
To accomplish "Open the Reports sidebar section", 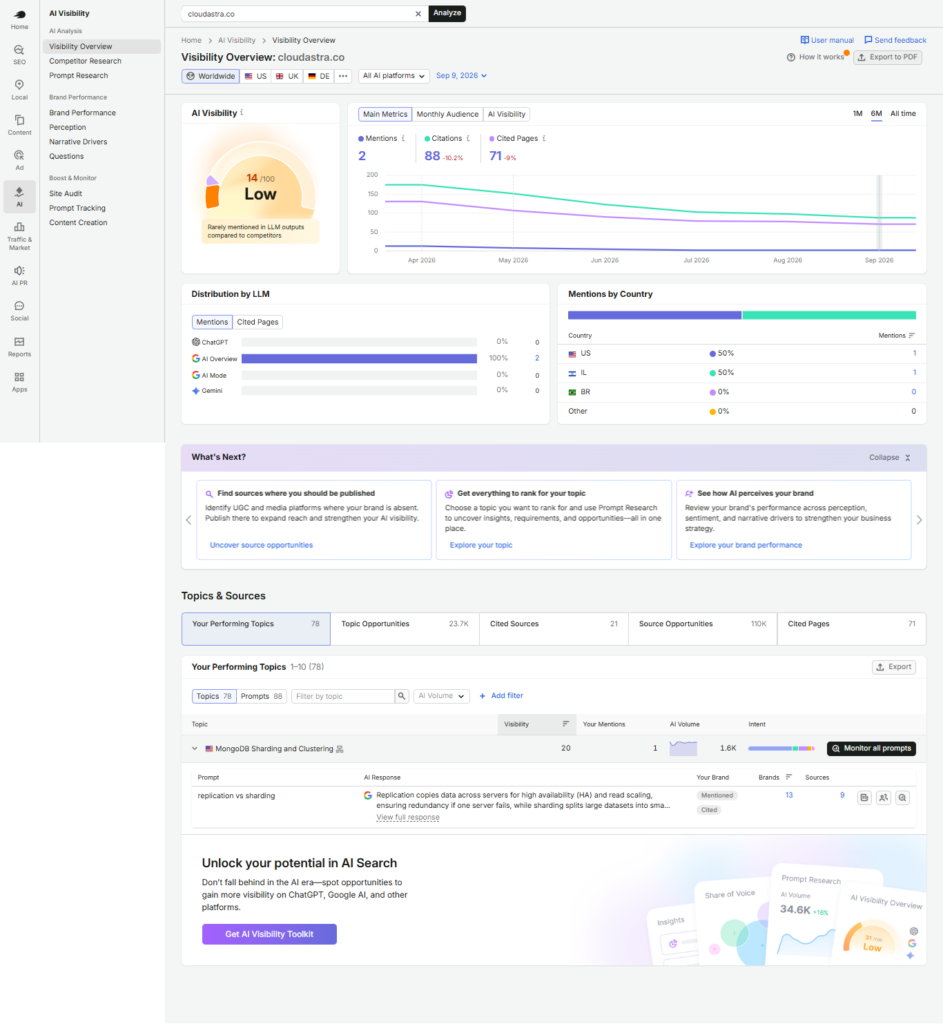I will click(20, 347).
